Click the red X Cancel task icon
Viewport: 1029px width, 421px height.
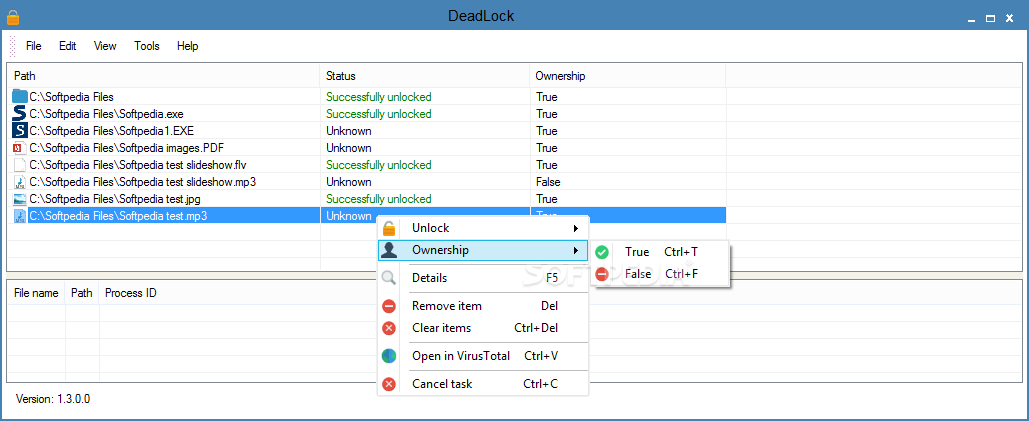pos(389,384)
